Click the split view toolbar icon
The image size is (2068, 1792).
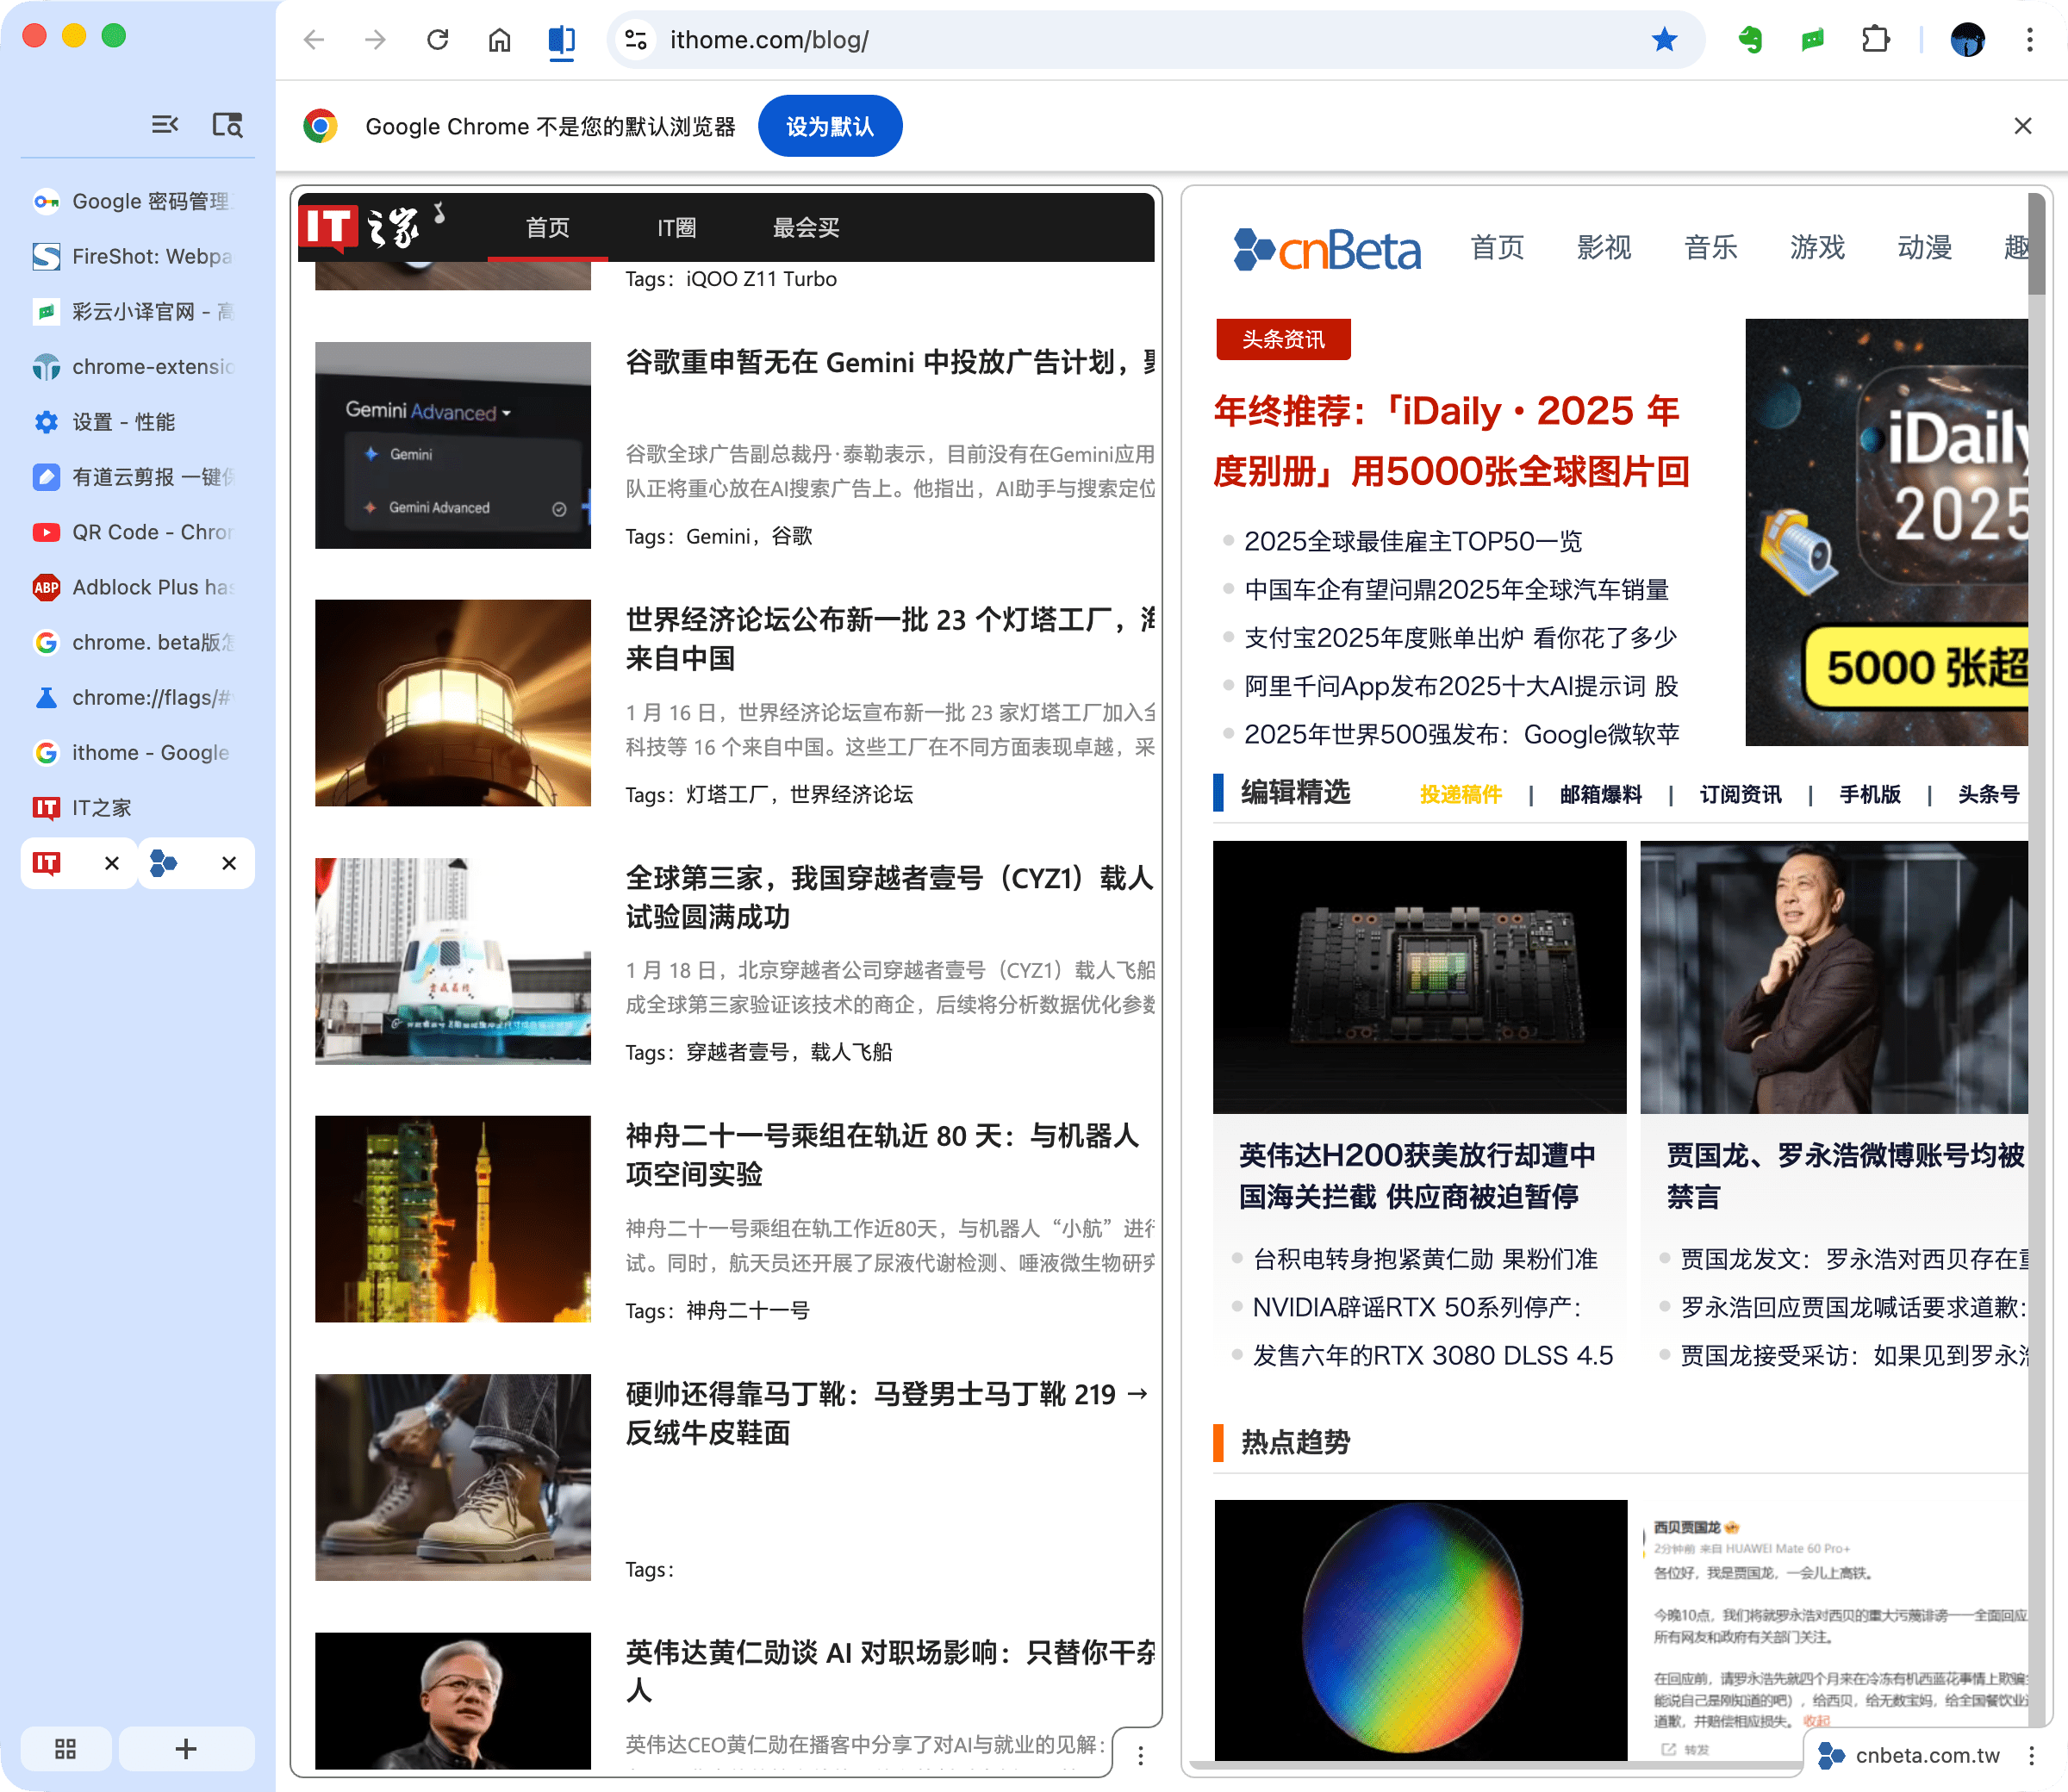(x=561, y=40)
